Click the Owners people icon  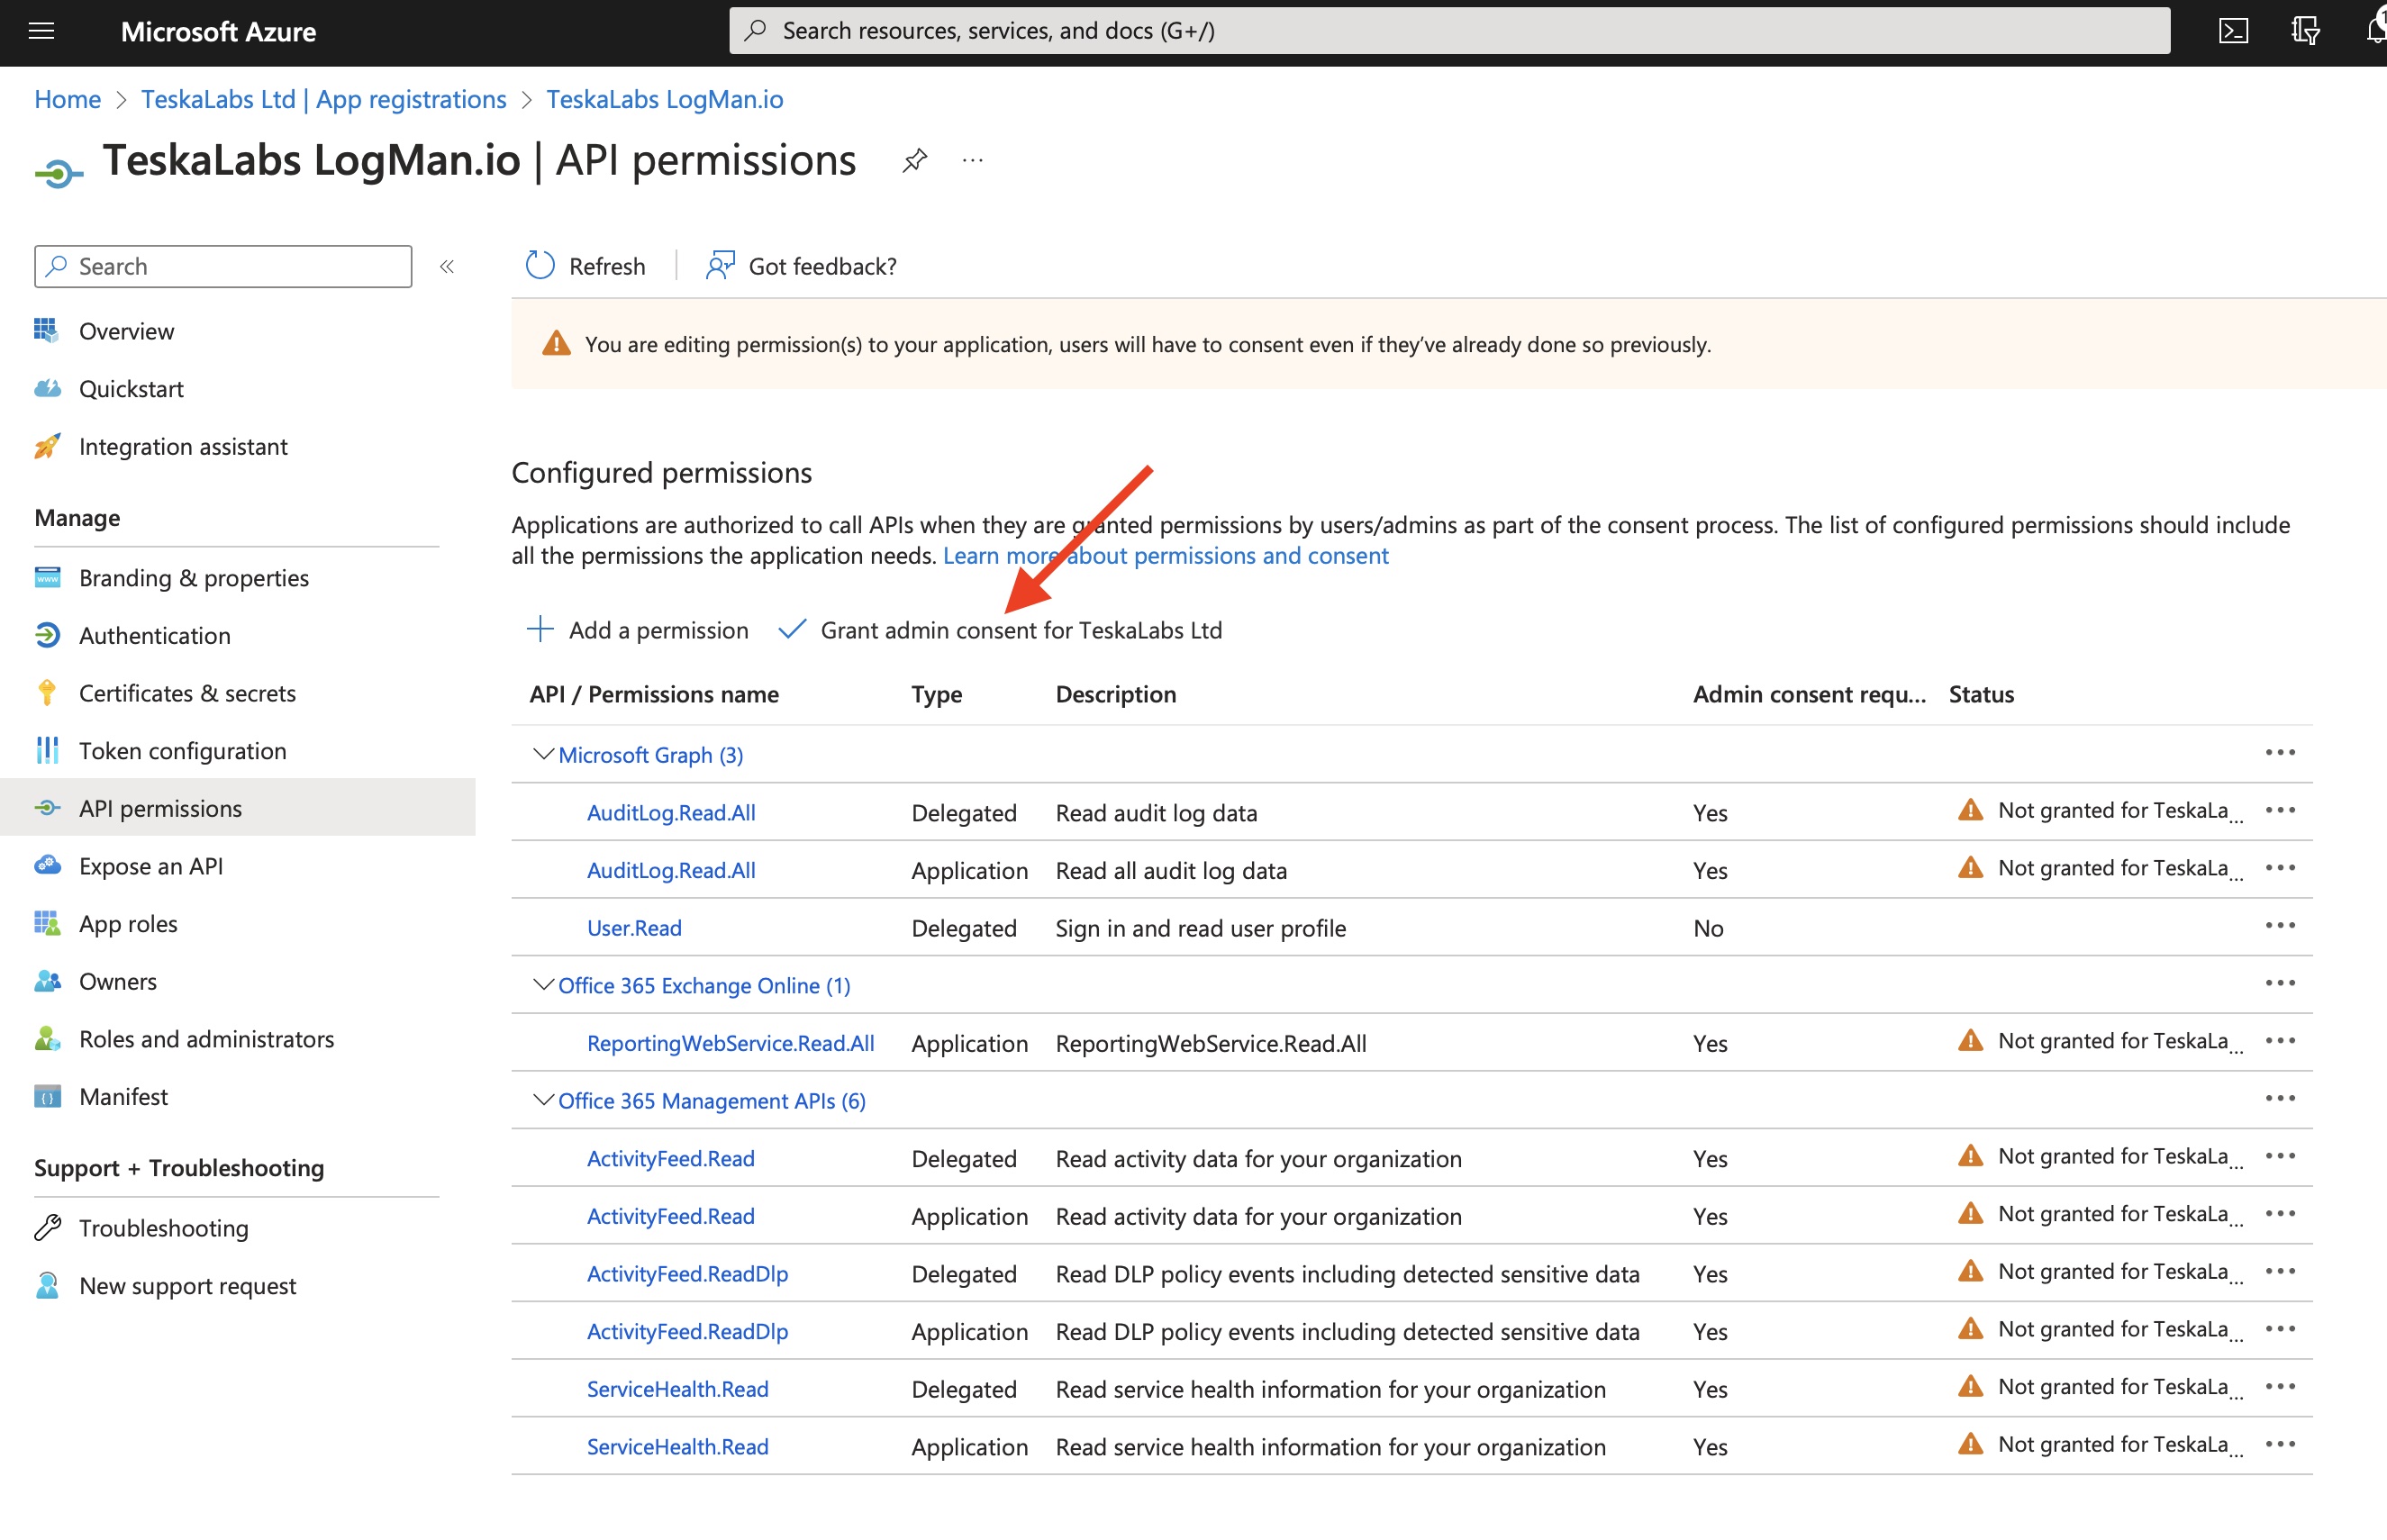pos(47,981)
